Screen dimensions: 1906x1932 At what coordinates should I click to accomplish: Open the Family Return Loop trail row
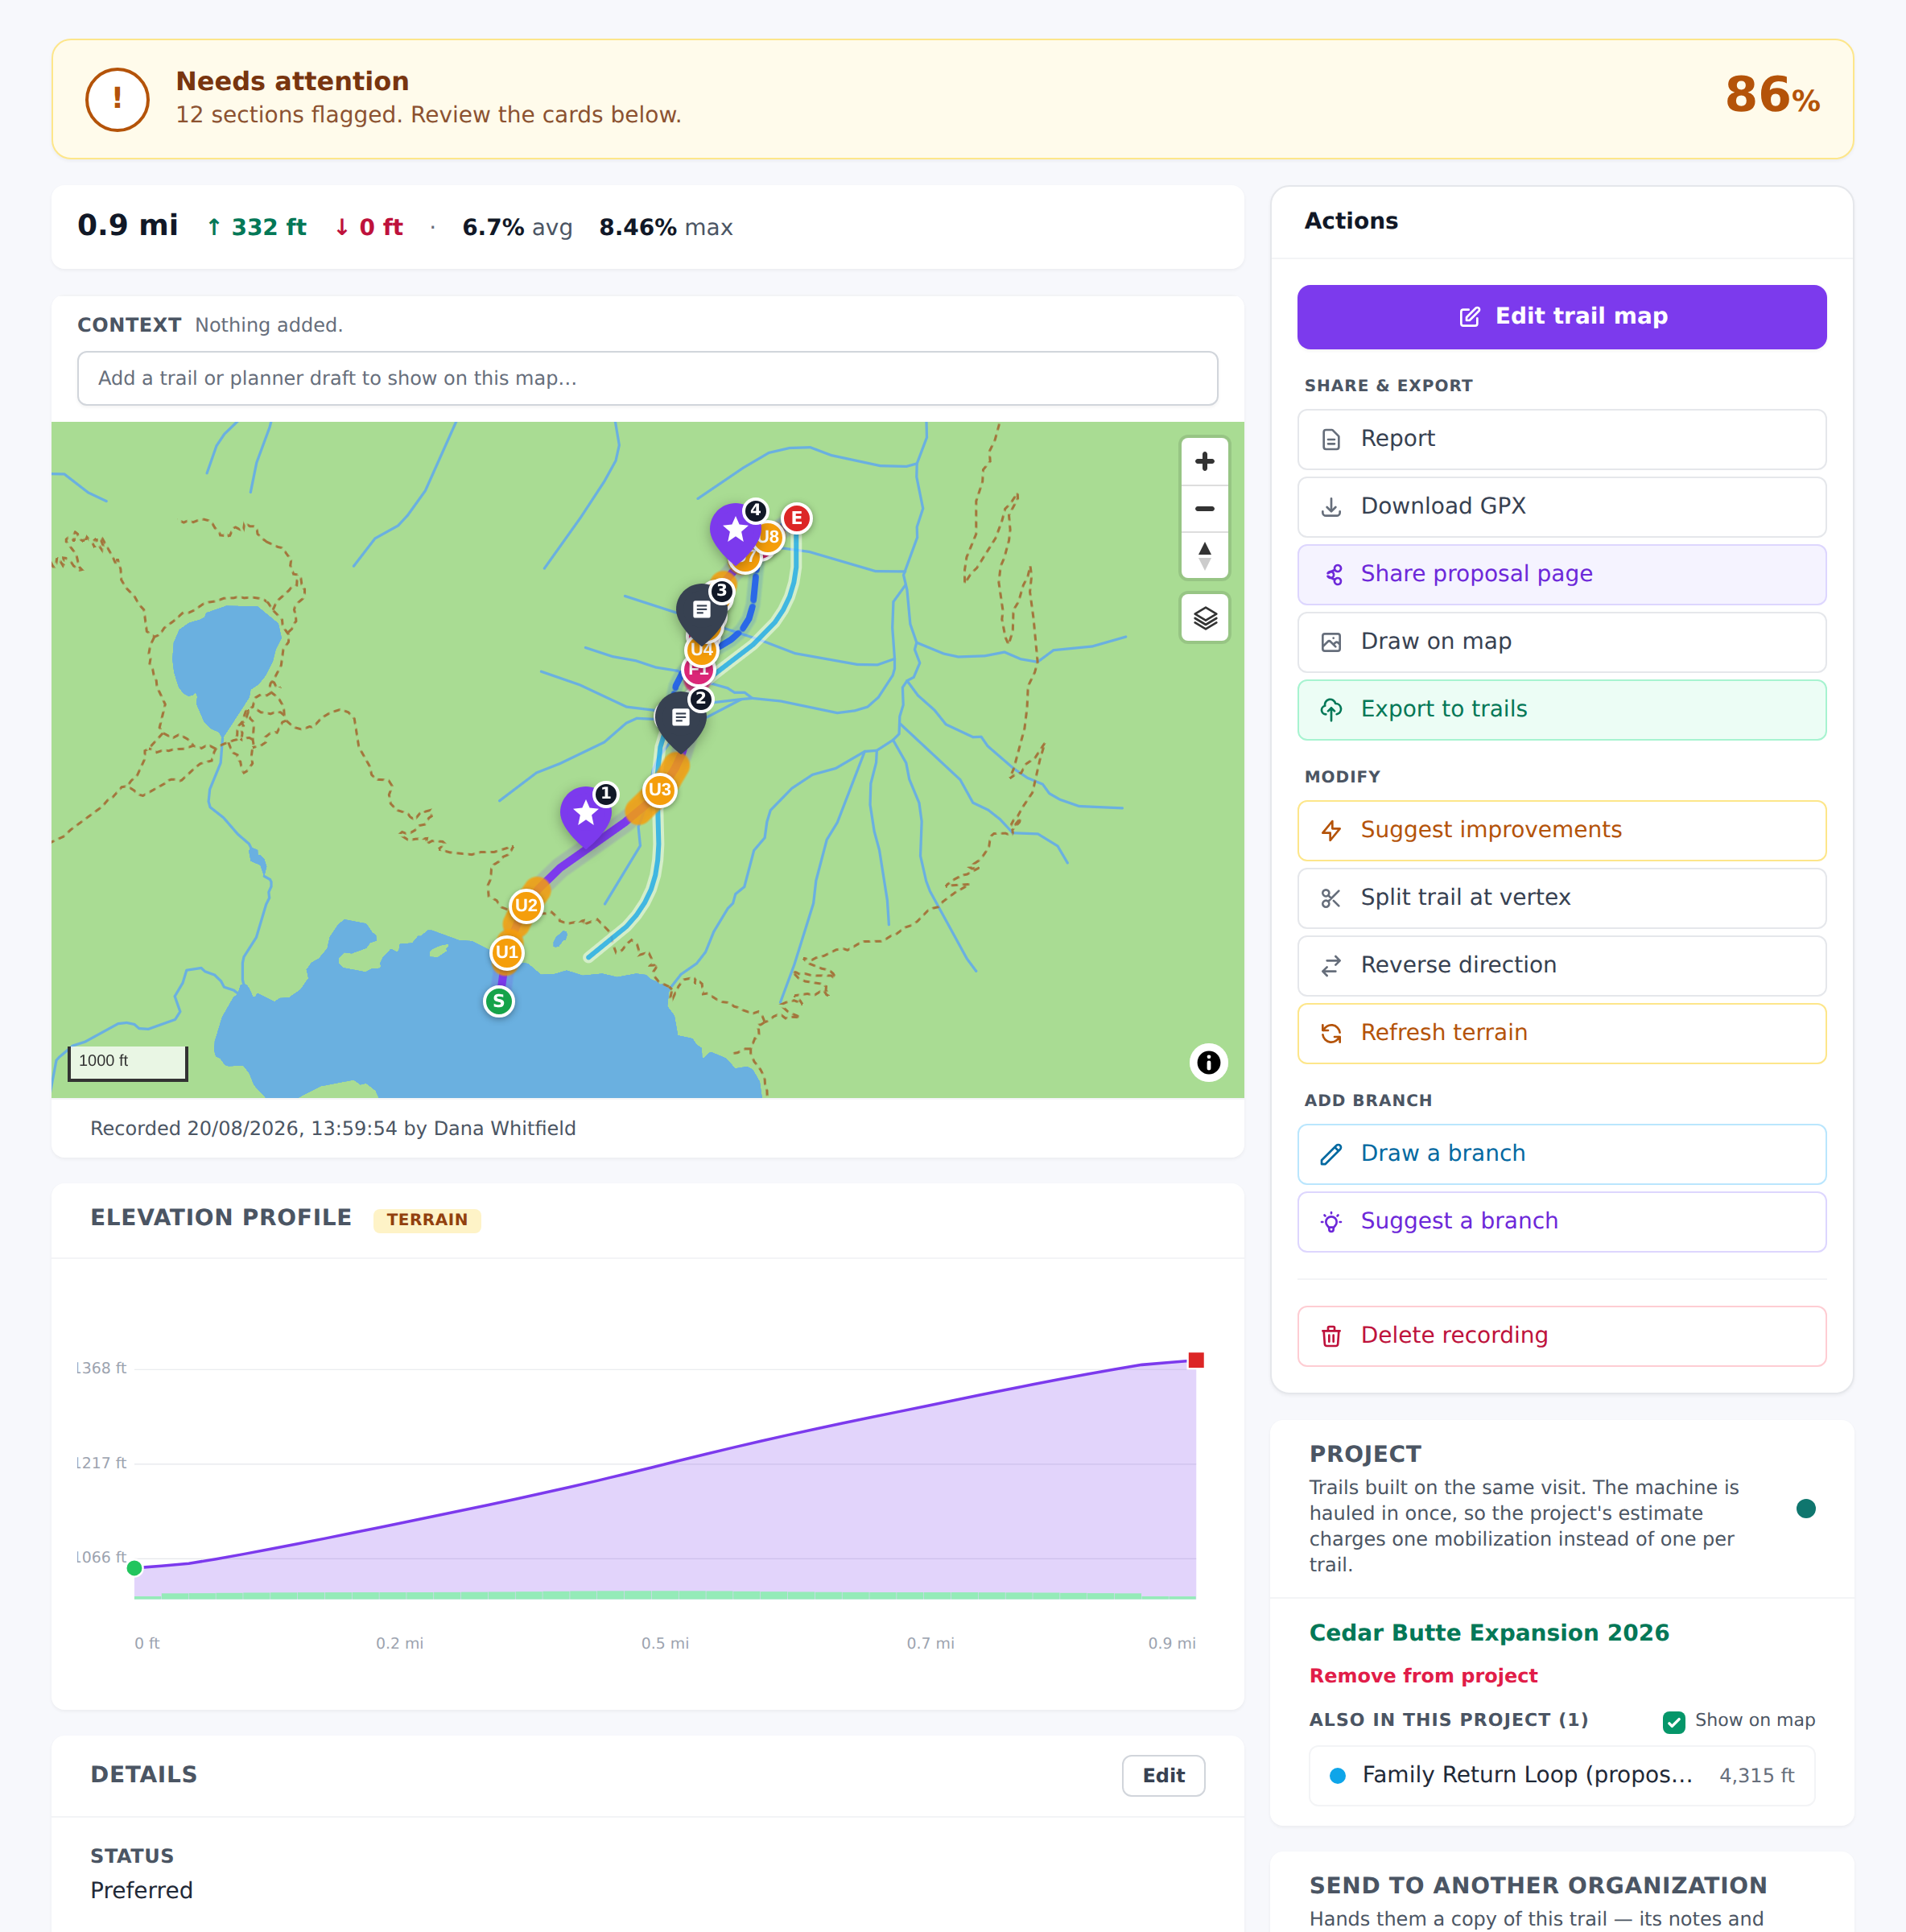tap(1561, 1775)
